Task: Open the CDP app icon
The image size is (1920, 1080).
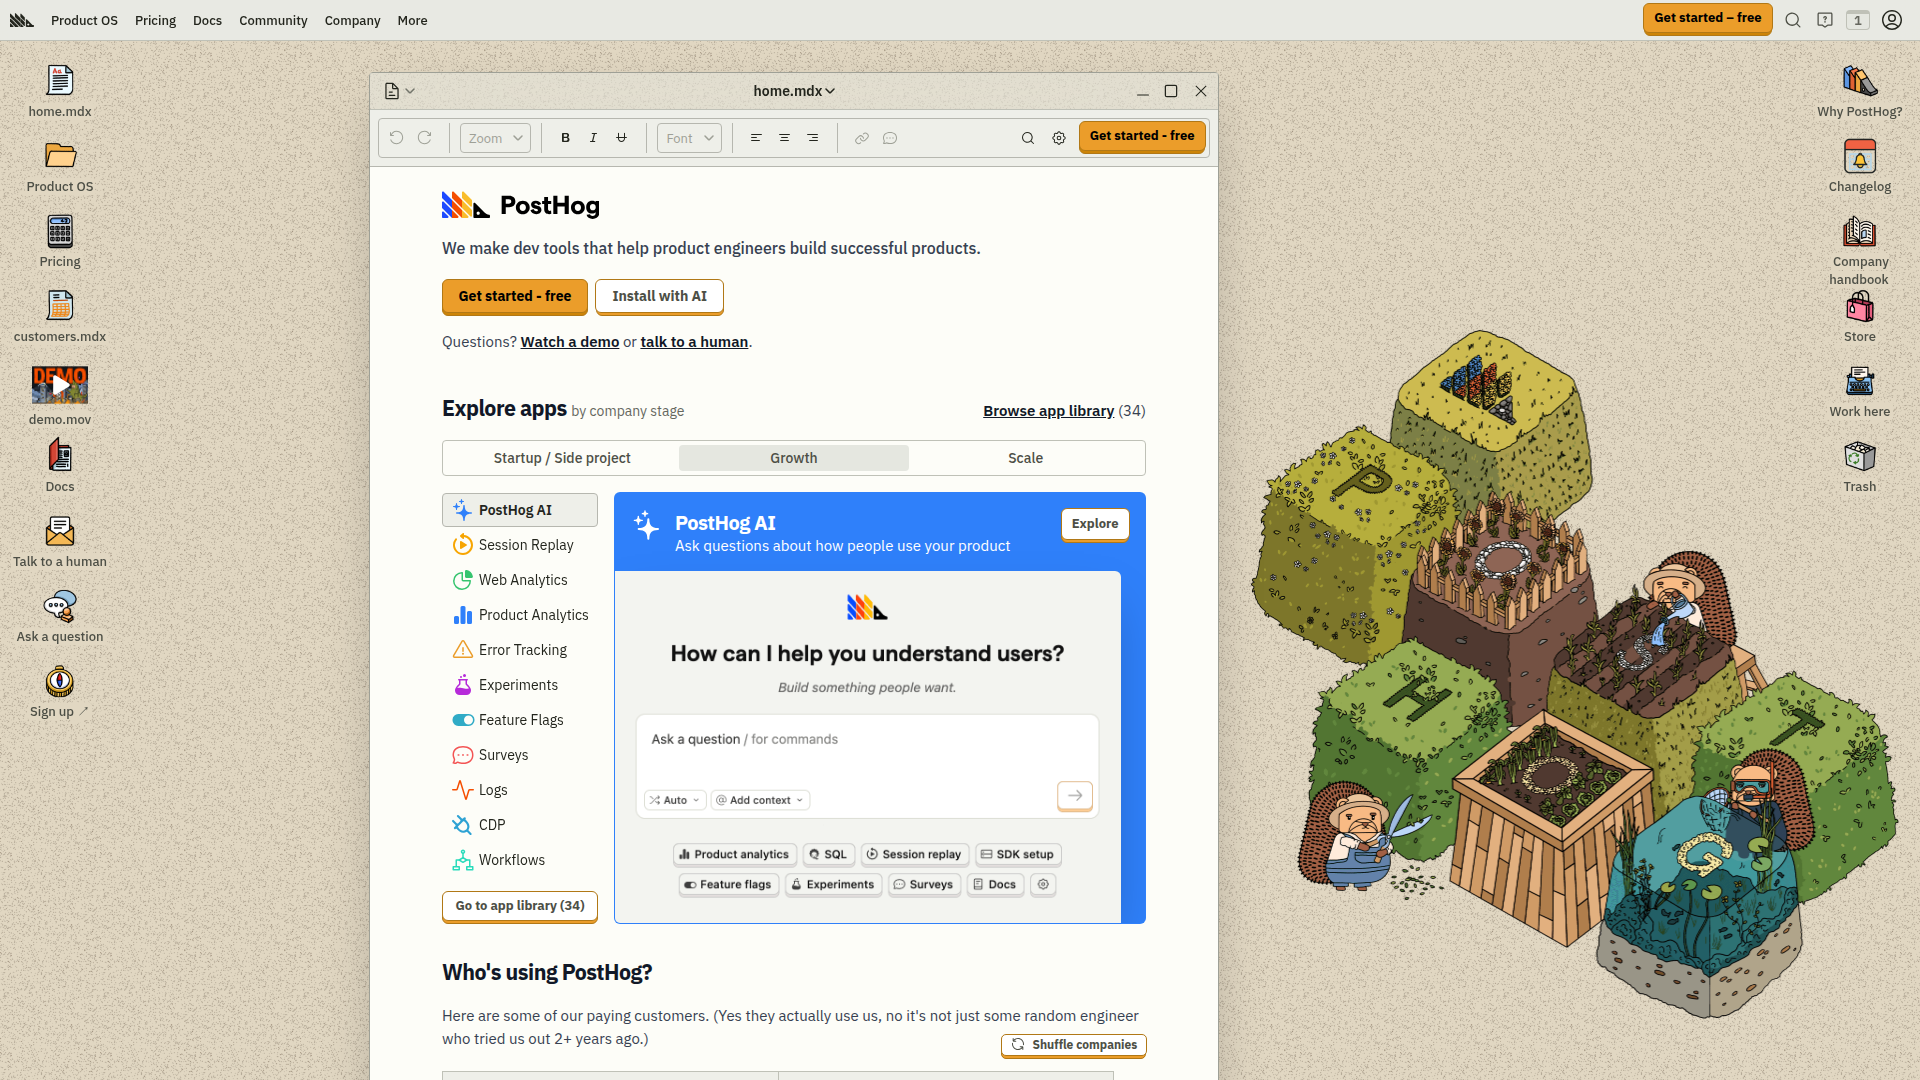Action: 463,825
